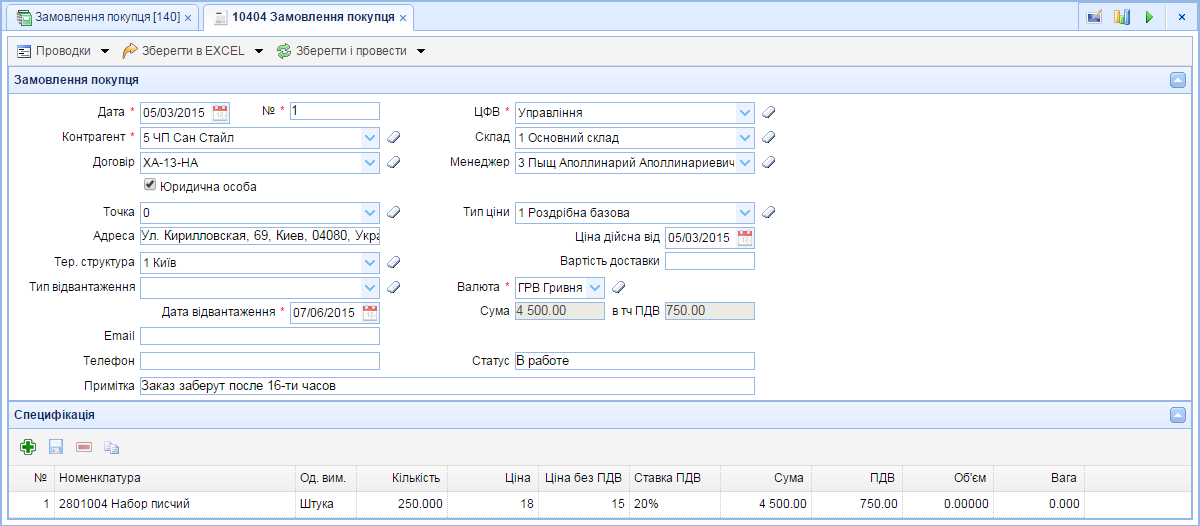Open calendar picker for Дата field
This screenshot has width=1200, height=526.
221,112
